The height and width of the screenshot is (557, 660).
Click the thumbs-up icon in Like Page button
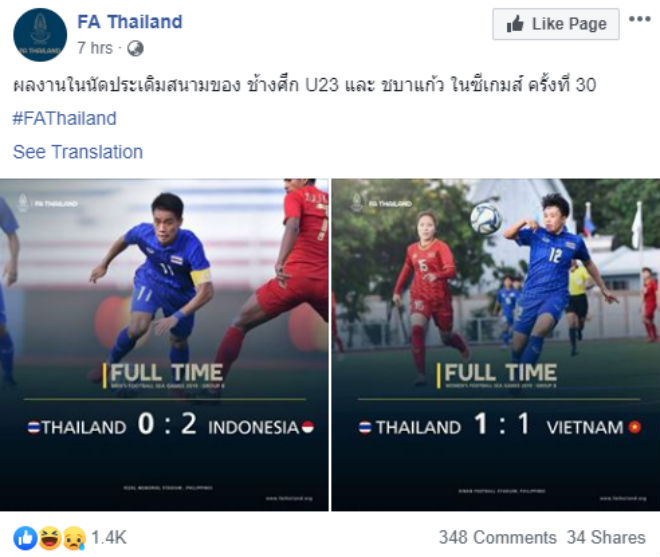pos(515,24)
